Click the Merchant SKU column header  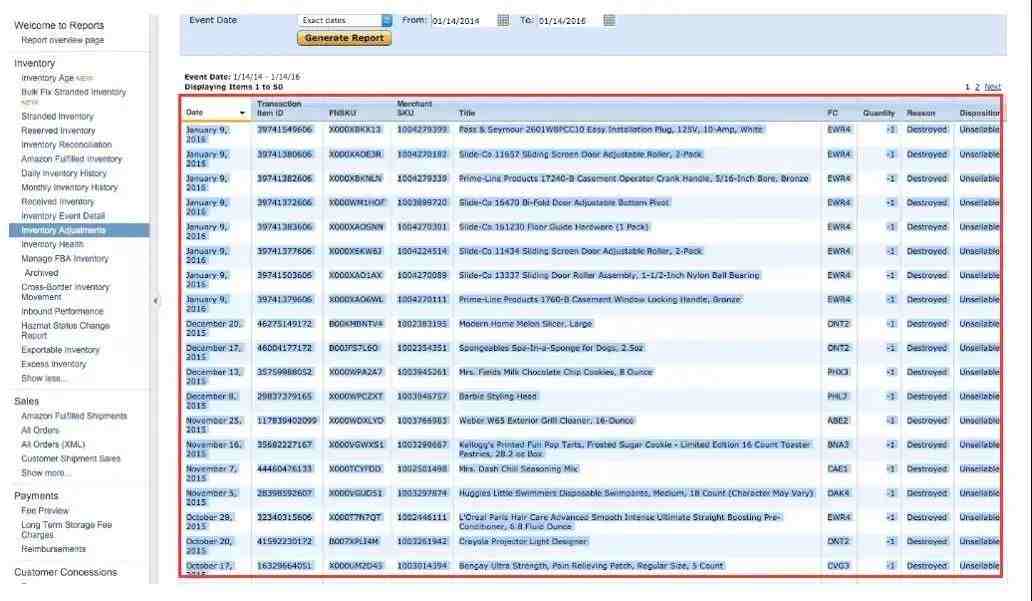click(x=414, y=109)
